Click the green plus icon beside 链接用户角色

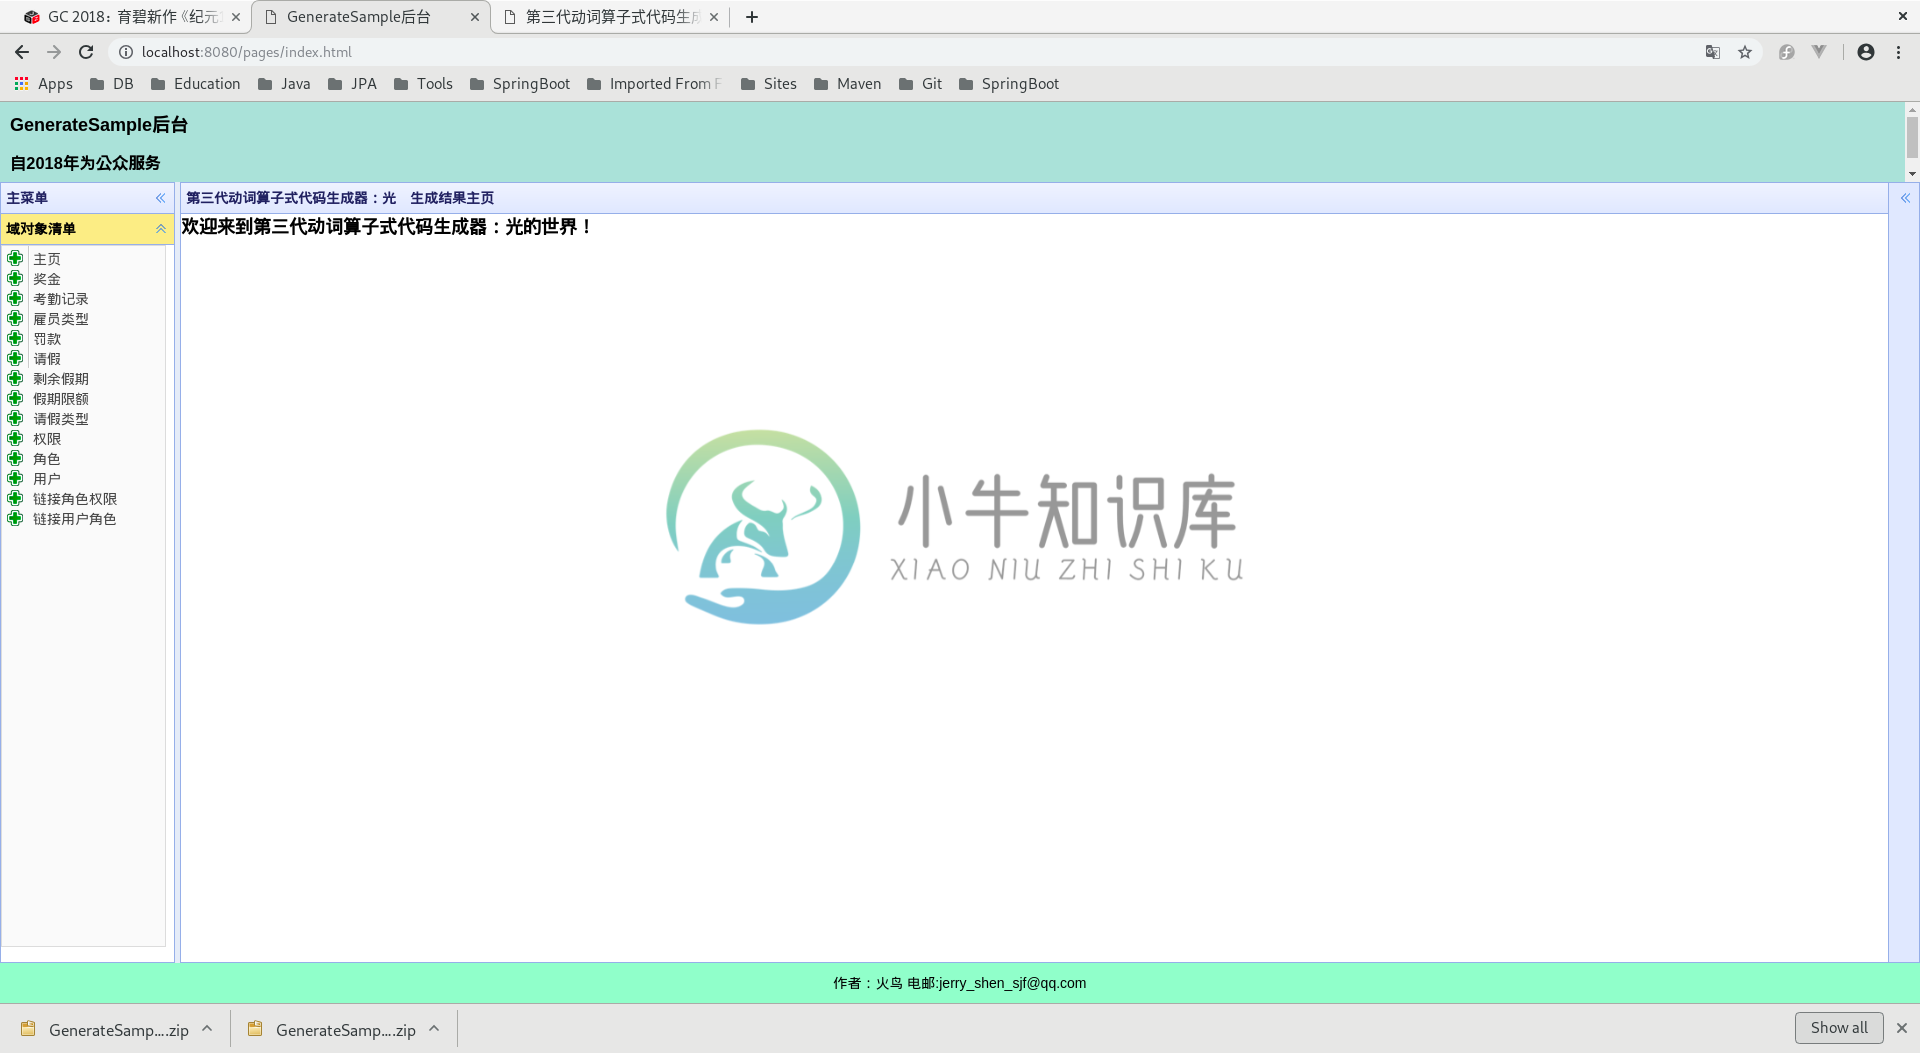15,518
